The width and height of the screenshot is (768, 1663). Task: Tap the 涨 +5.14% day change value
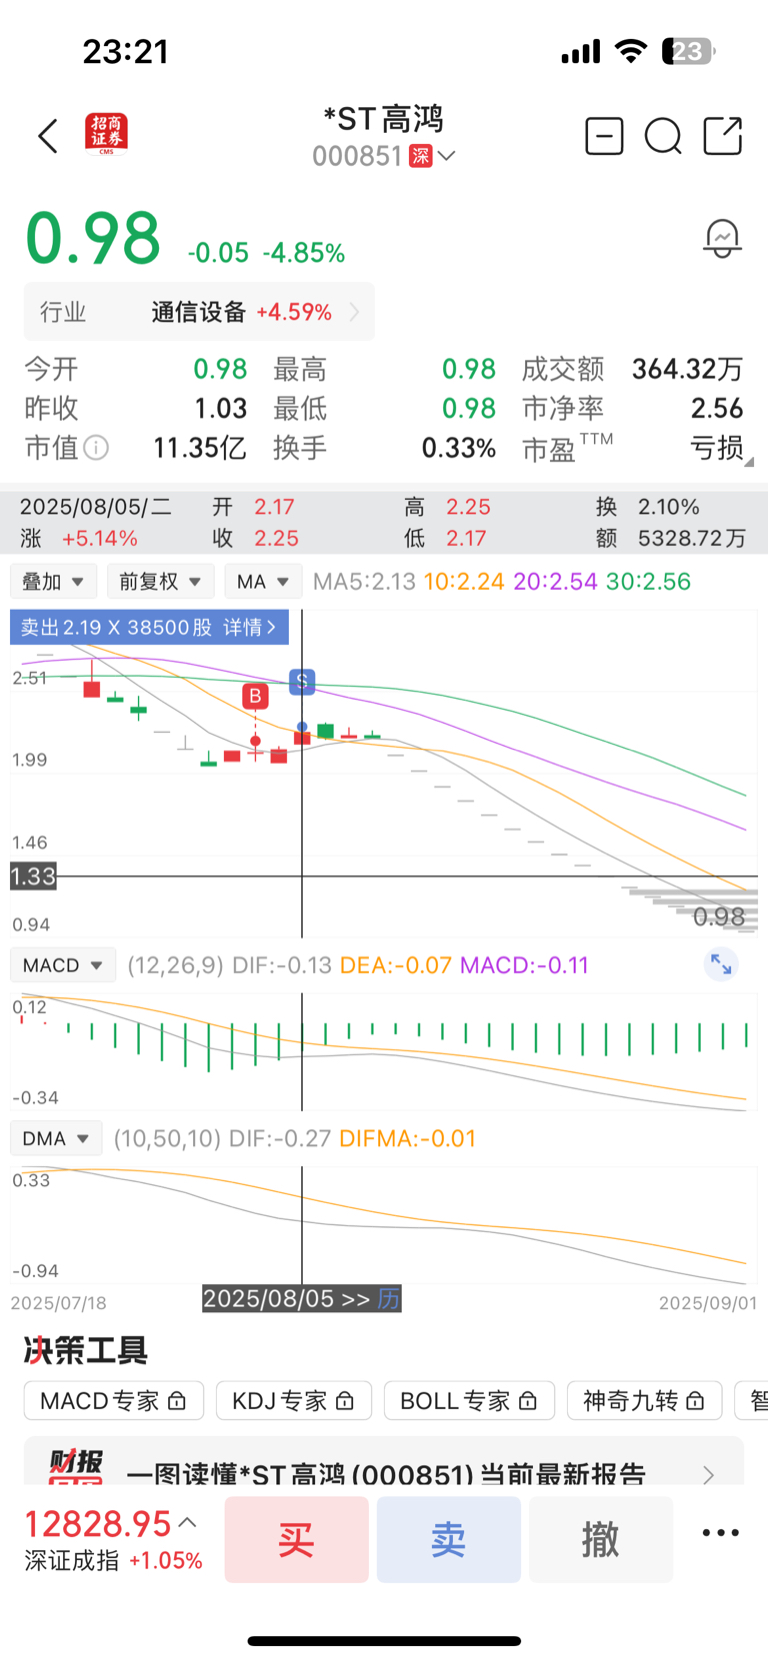click(x=100, y=538)
